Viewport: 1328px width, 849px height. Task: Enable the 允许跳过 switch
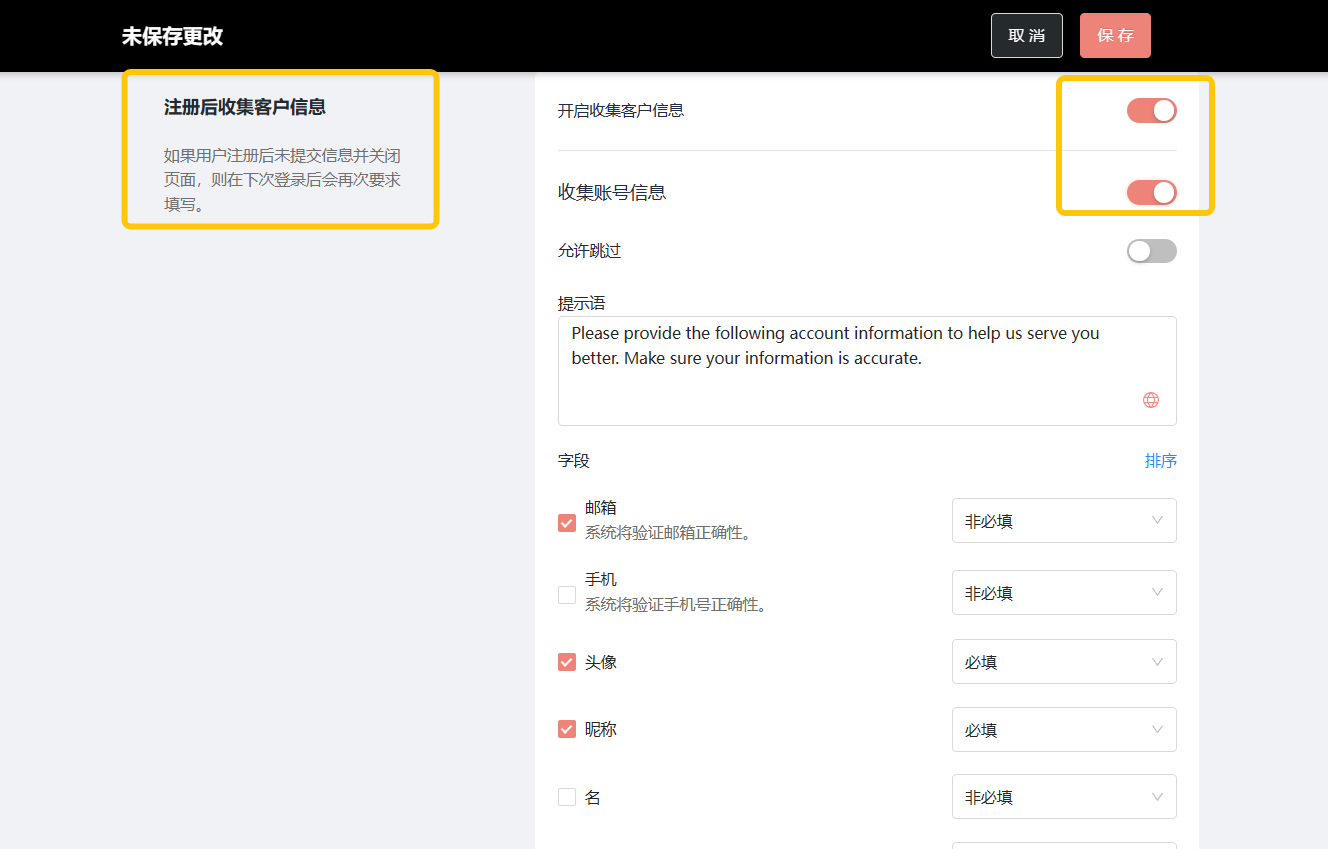[1152, 251]
